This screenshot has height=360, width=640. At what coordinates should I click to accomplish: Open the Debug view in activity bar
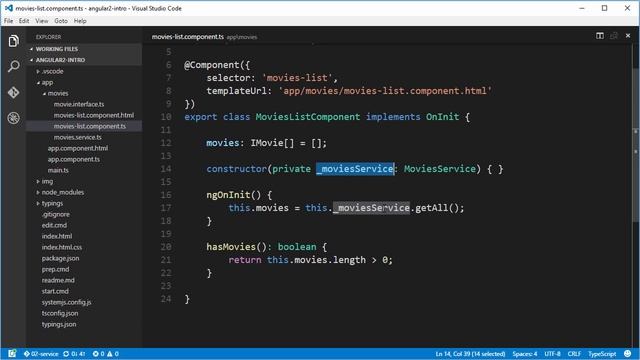click(13, 118)
